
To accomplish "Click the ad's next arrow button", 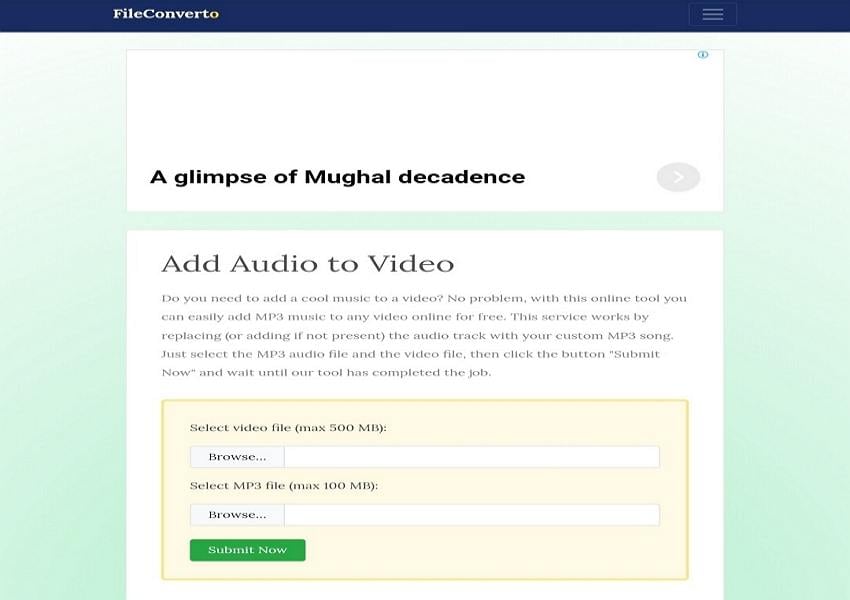I will pos(678,177).
